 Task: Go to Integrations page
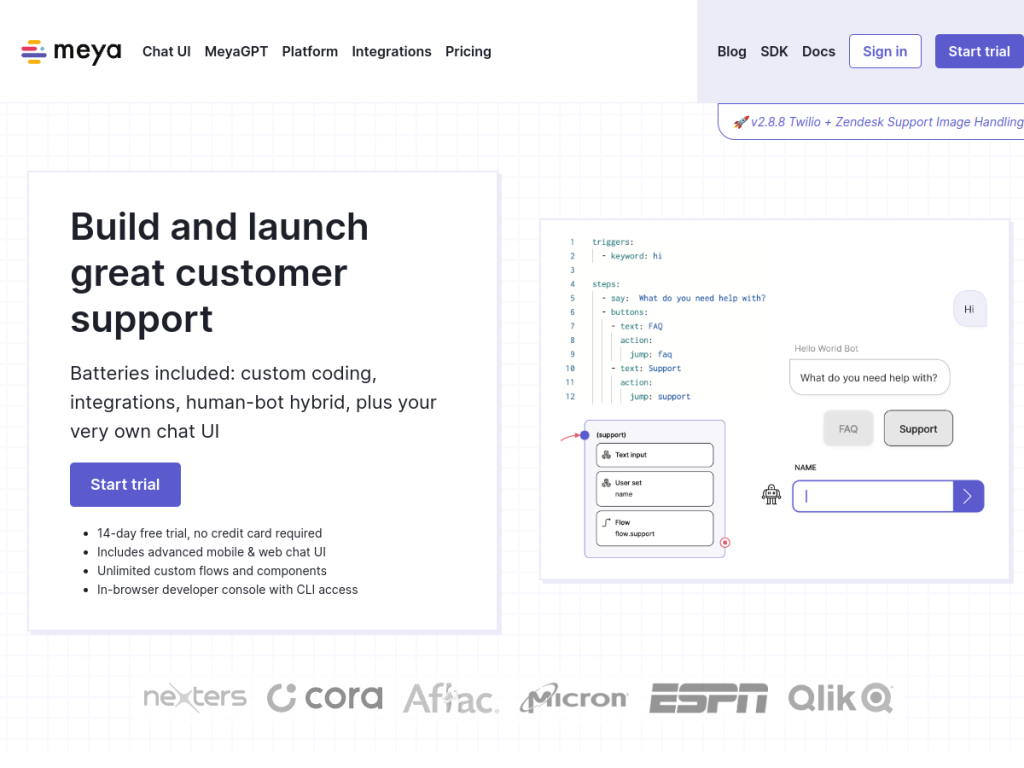[391, 52]
